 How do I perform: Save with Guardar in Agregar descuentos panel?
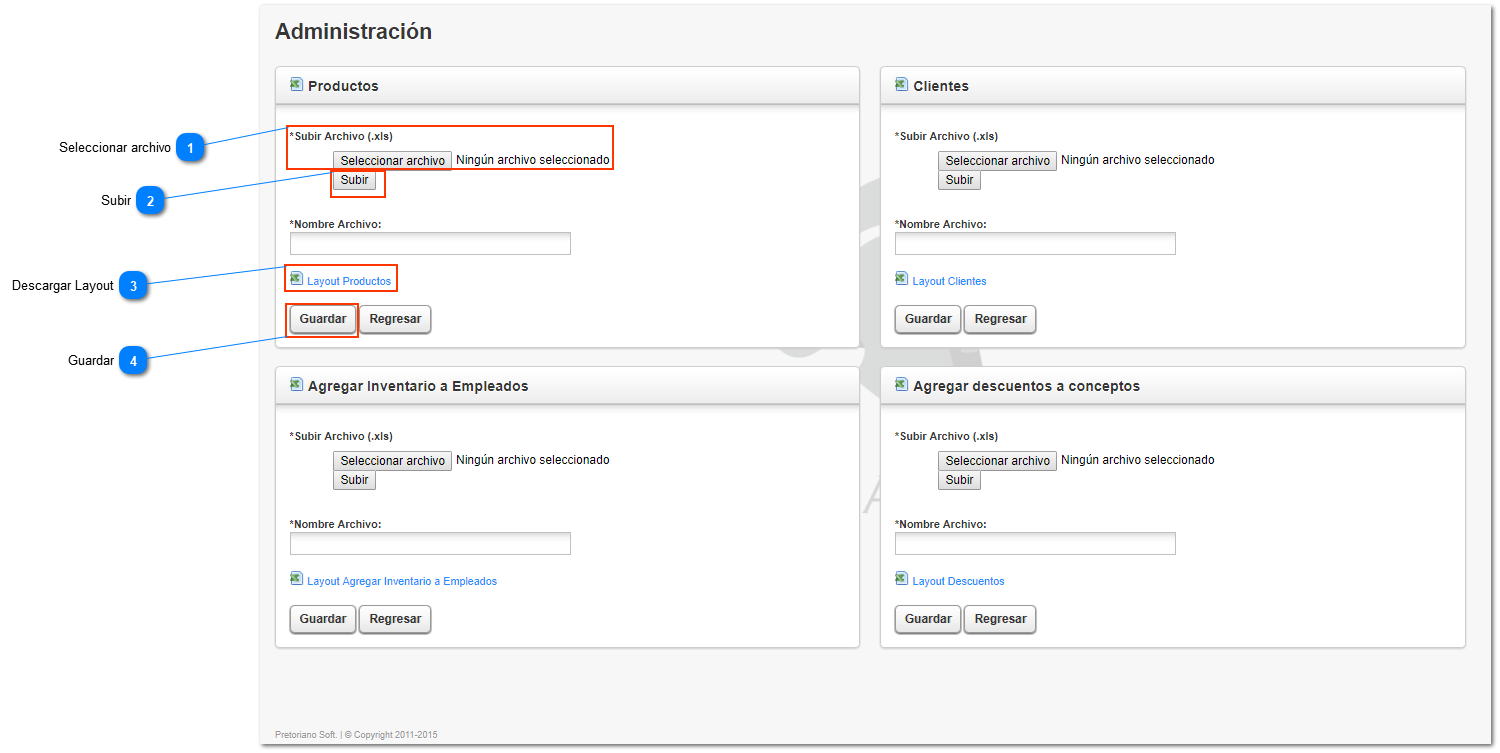[928, 619]
